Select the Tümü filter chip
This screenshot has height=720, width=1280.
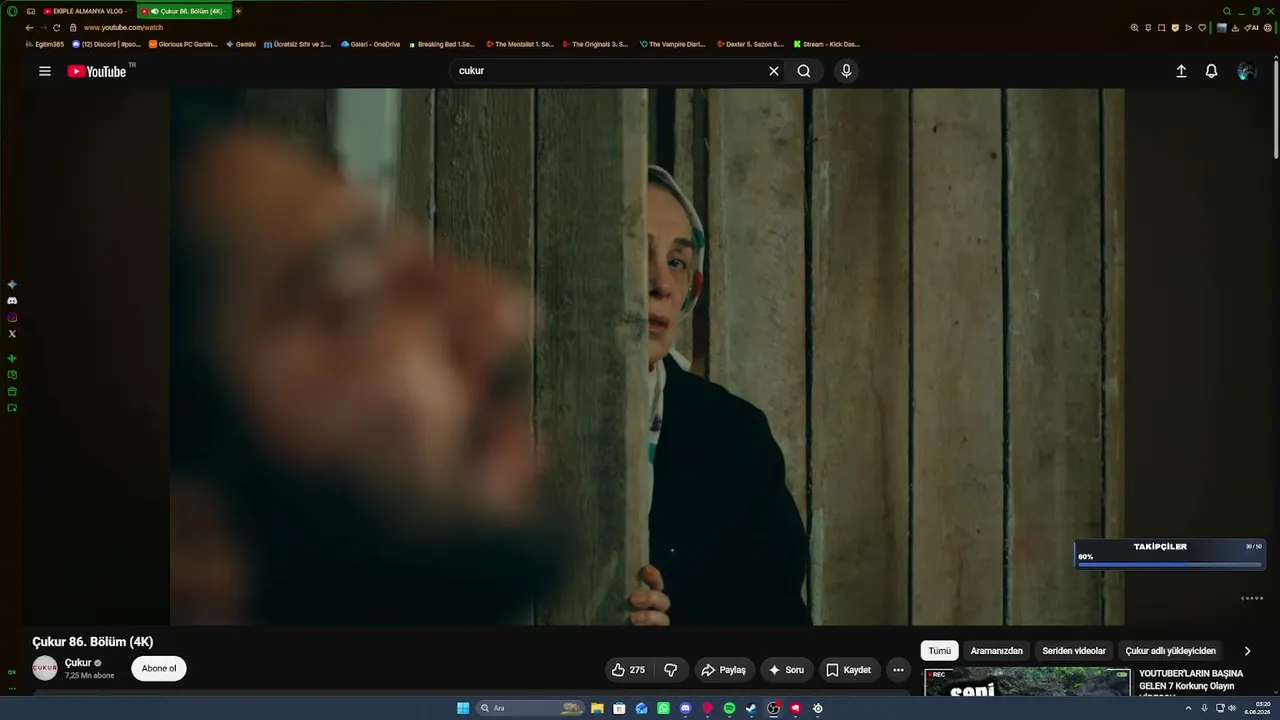tap(940, 651)
